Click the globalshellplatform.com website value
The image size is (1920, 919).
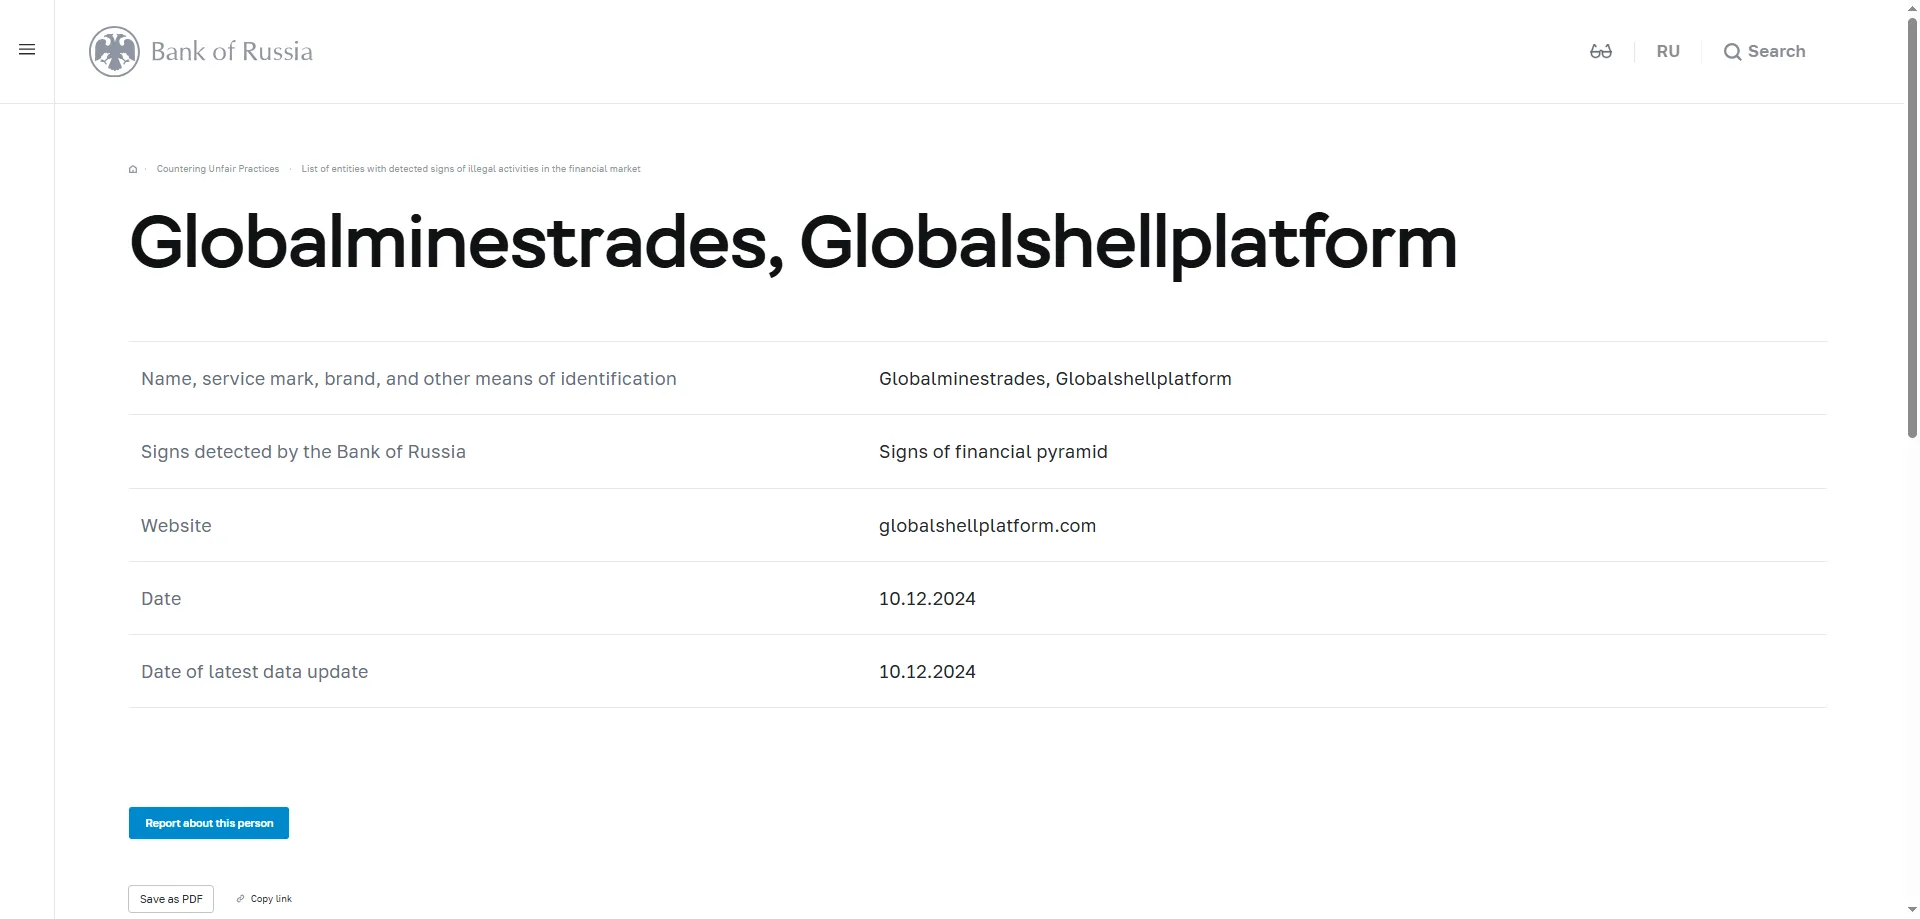987,526
